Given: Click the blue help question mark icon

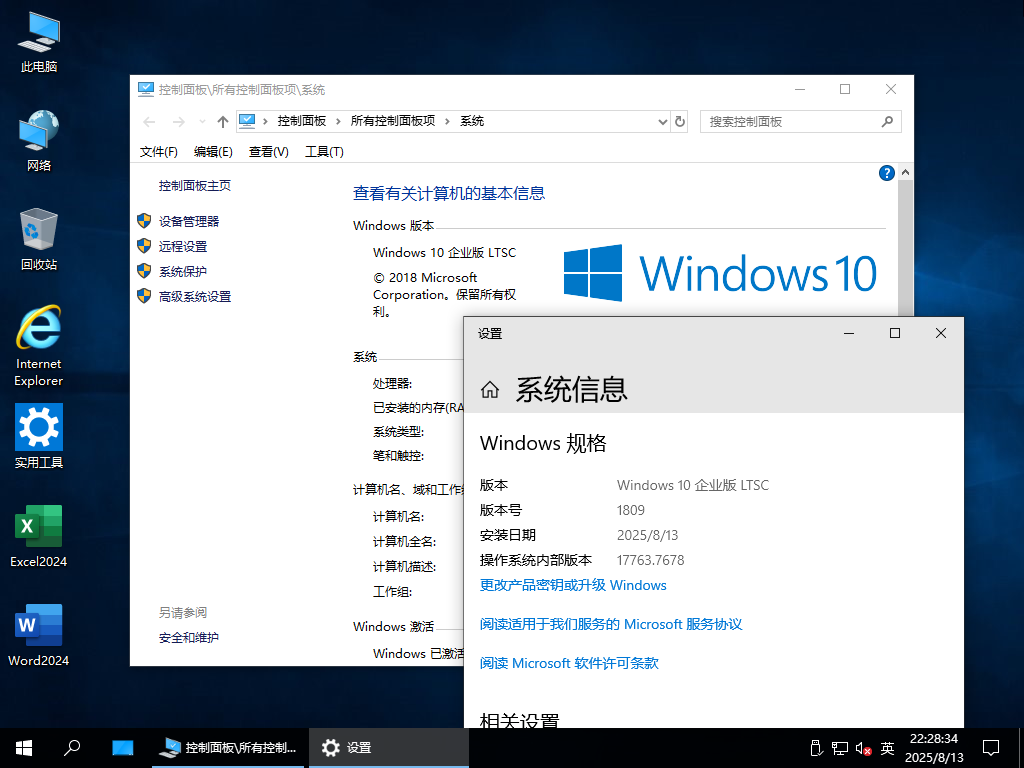Looking at the screenshot, I should (886, 173).
